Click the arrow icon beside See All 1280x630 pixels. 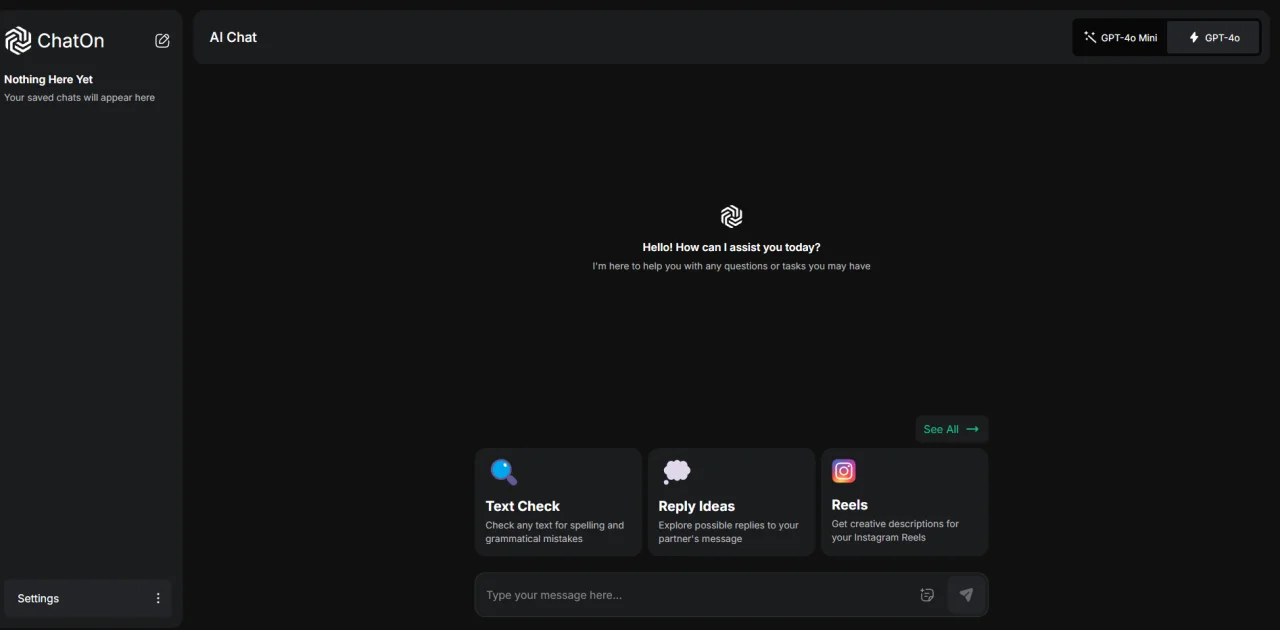[972, 429]
